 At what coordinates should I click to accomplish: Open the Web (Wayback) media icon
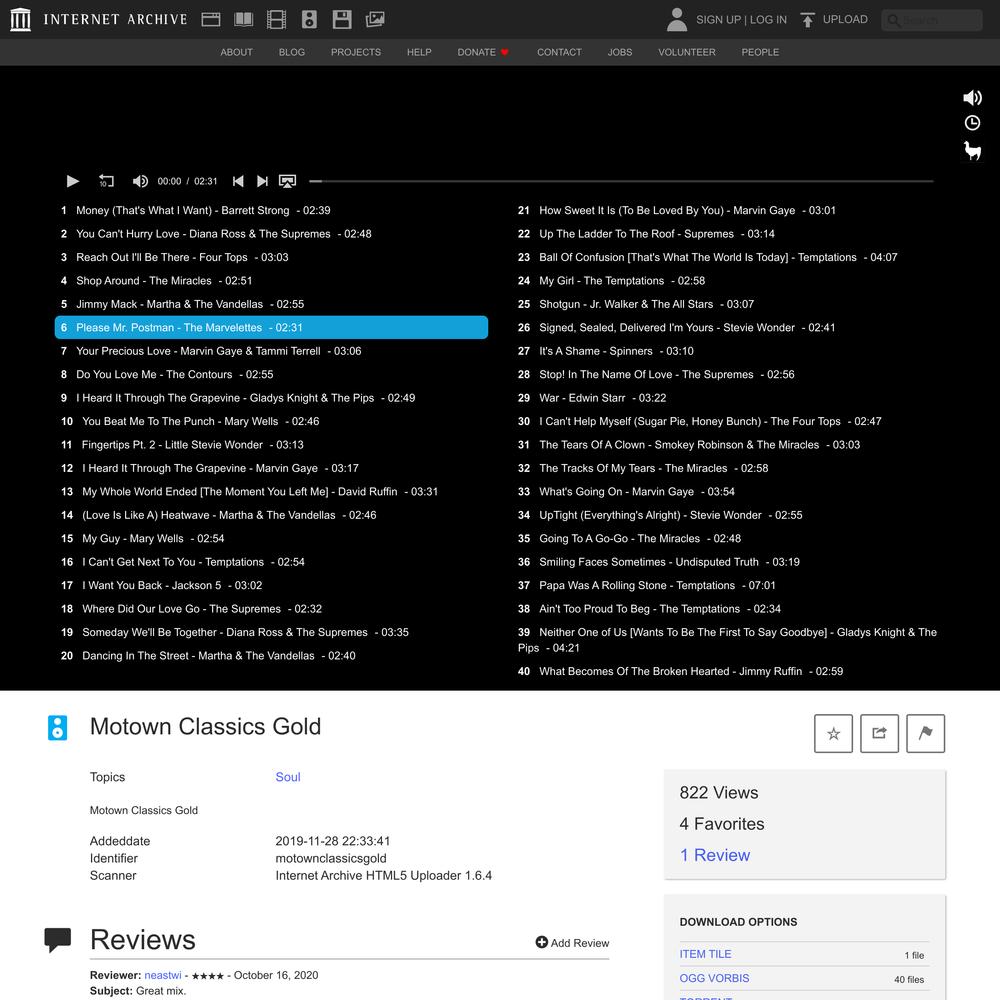point(211,19)
